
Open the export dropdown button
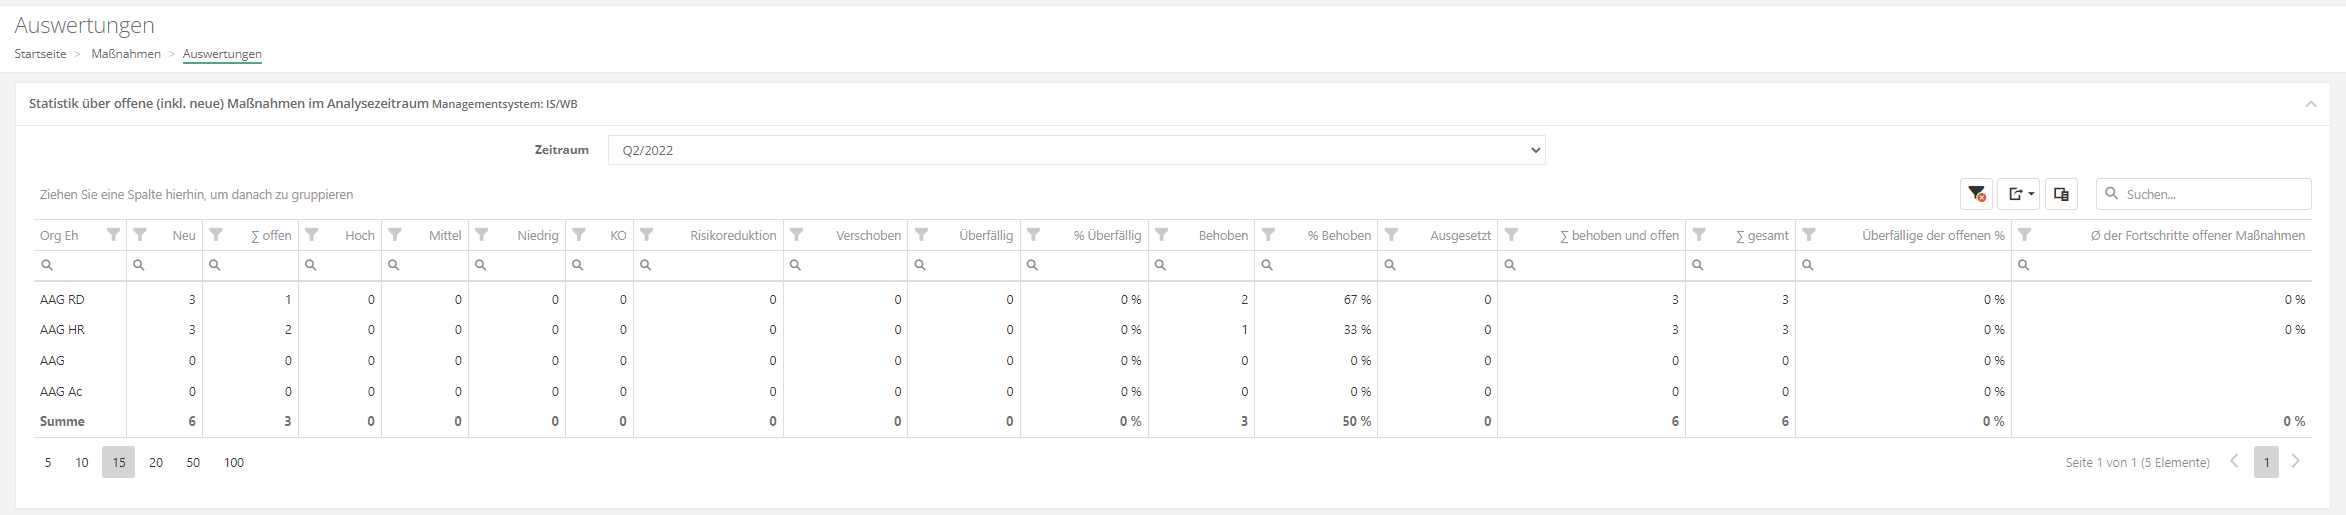click(2019, 194)
